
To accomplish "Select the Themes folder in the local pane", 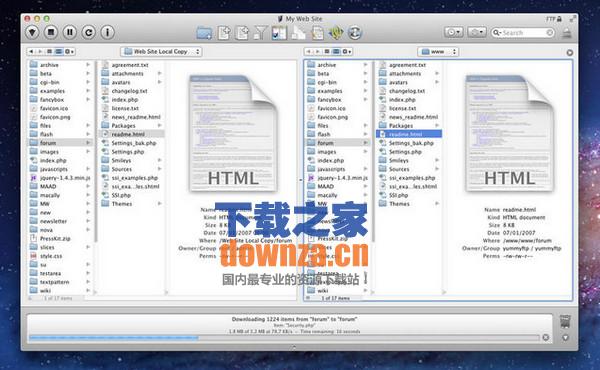I will (122, 204).
